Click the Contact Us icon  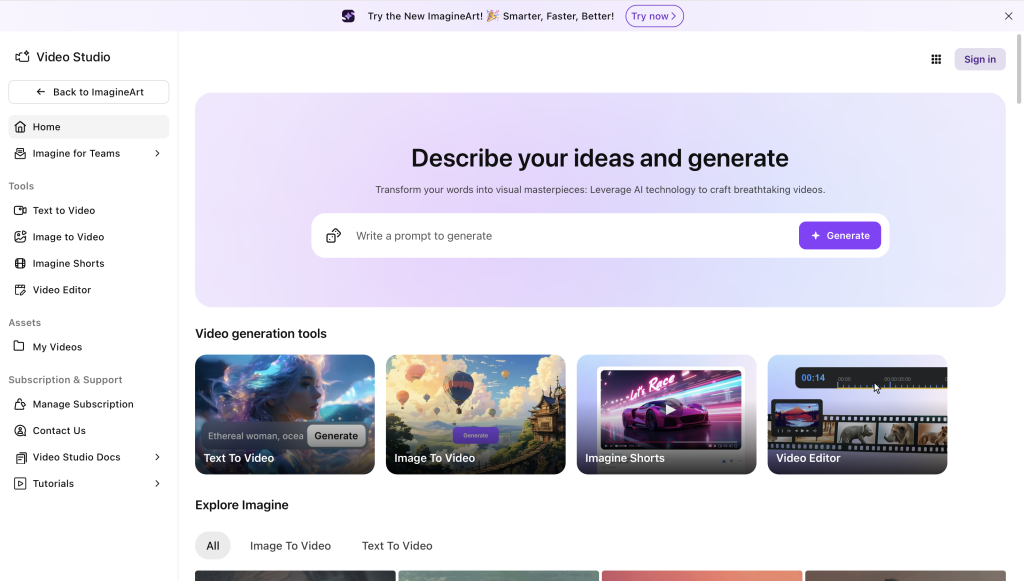(x=20, y=431)
